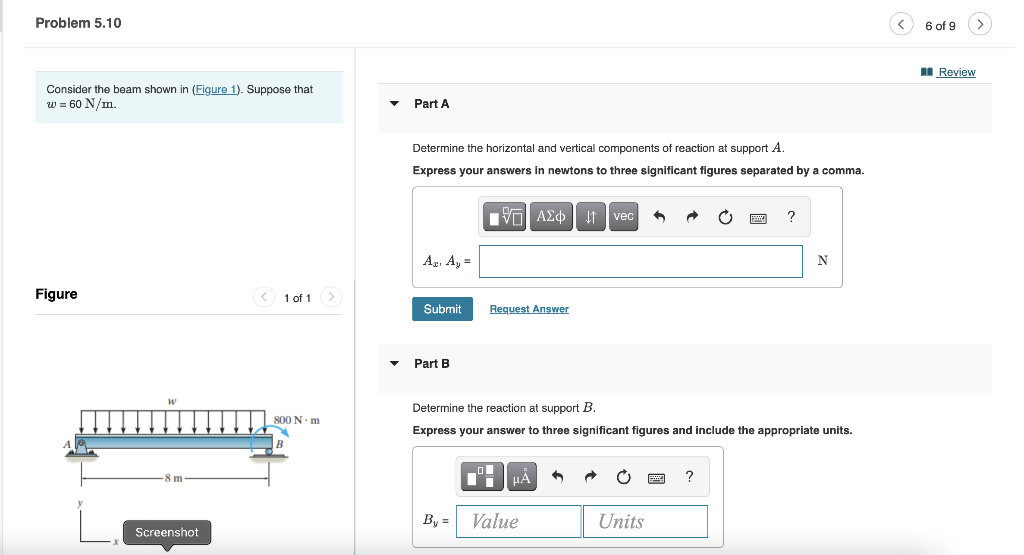The image size is (1024, 555).
Task: Go to next problem with right arrow
Action: (980, 24)
